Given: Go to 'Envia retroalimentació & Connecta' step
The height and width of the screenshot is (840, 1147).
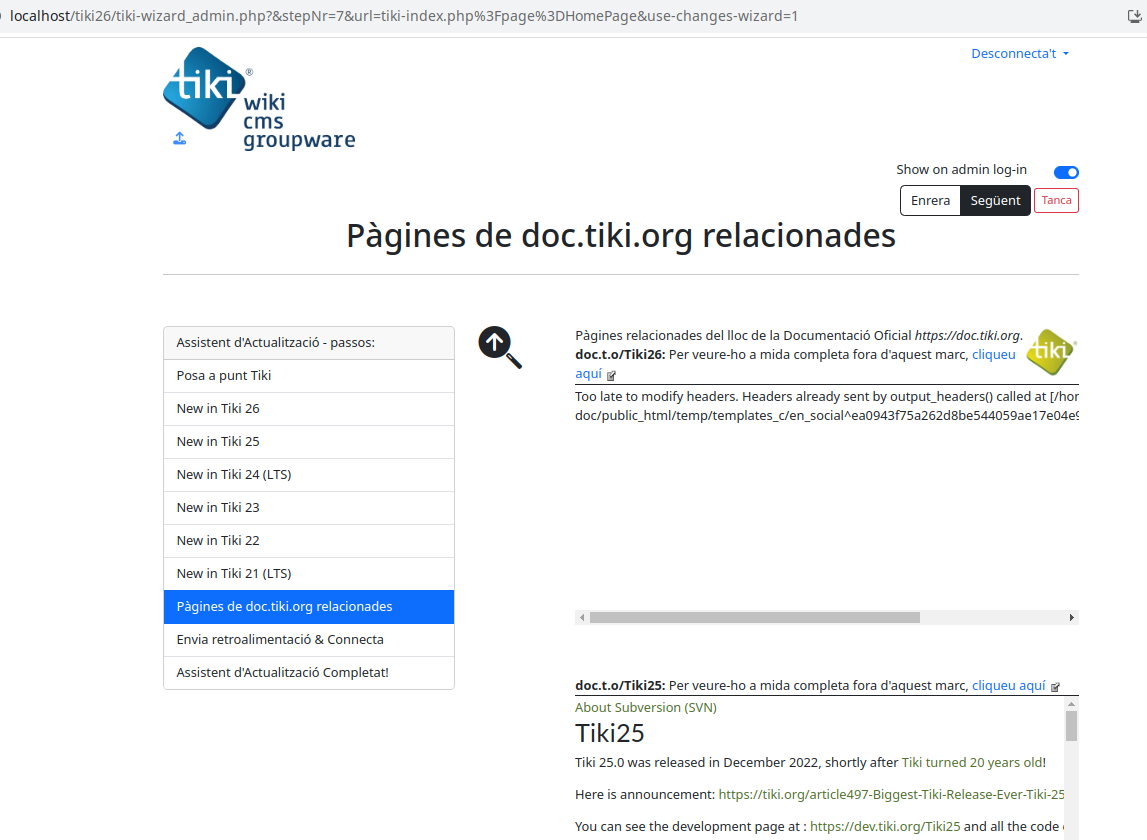Looking at the screenshot, I should point(309,640).
